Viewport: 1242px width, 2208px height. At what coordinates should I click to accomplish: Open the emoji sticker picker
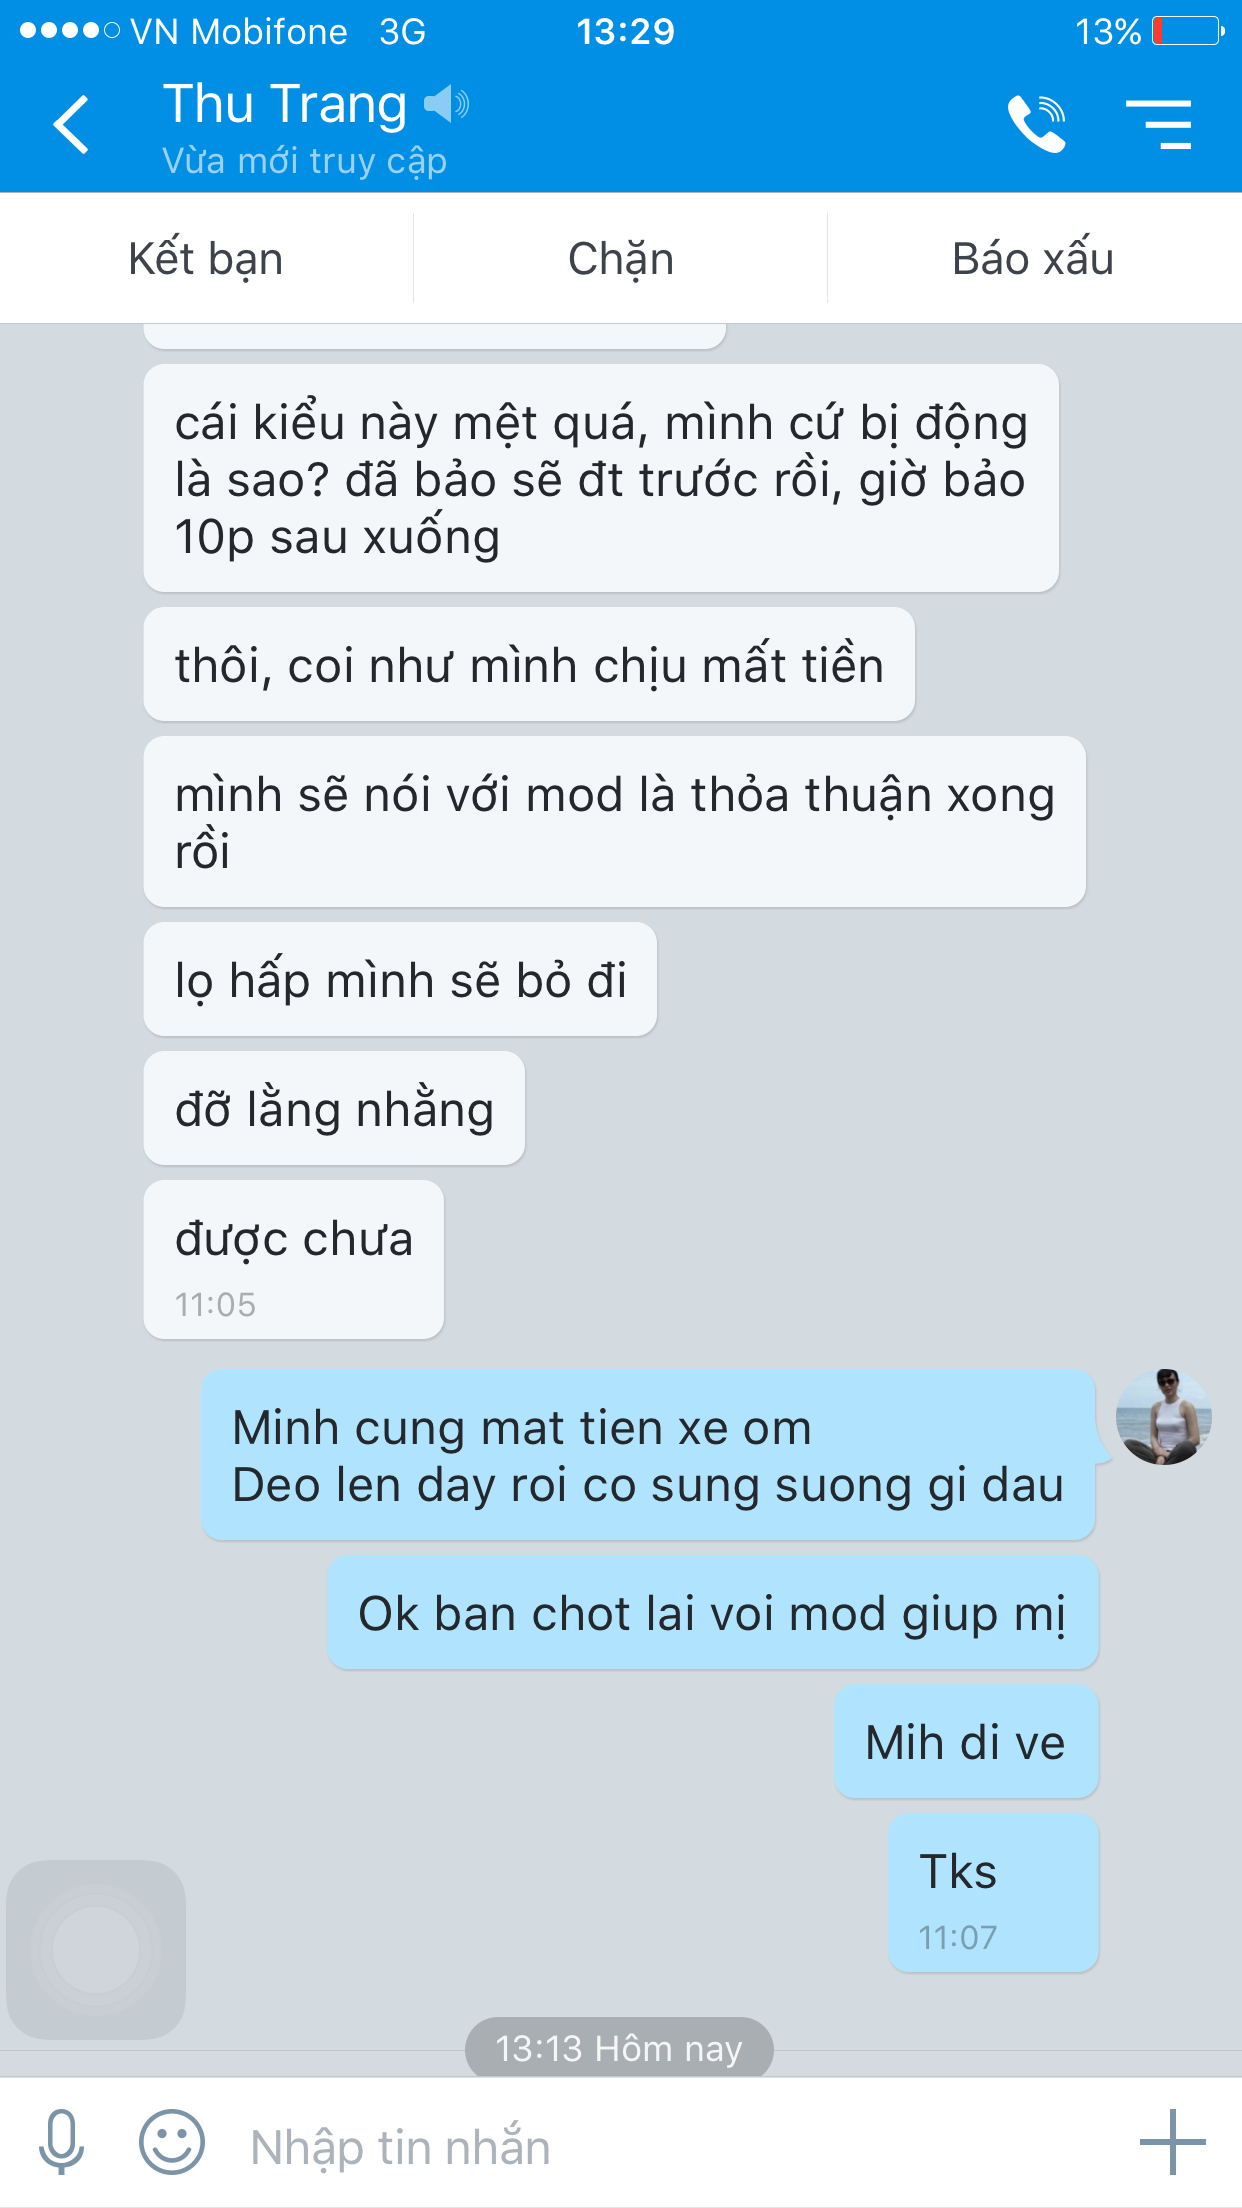click(x=172, y=2142)
